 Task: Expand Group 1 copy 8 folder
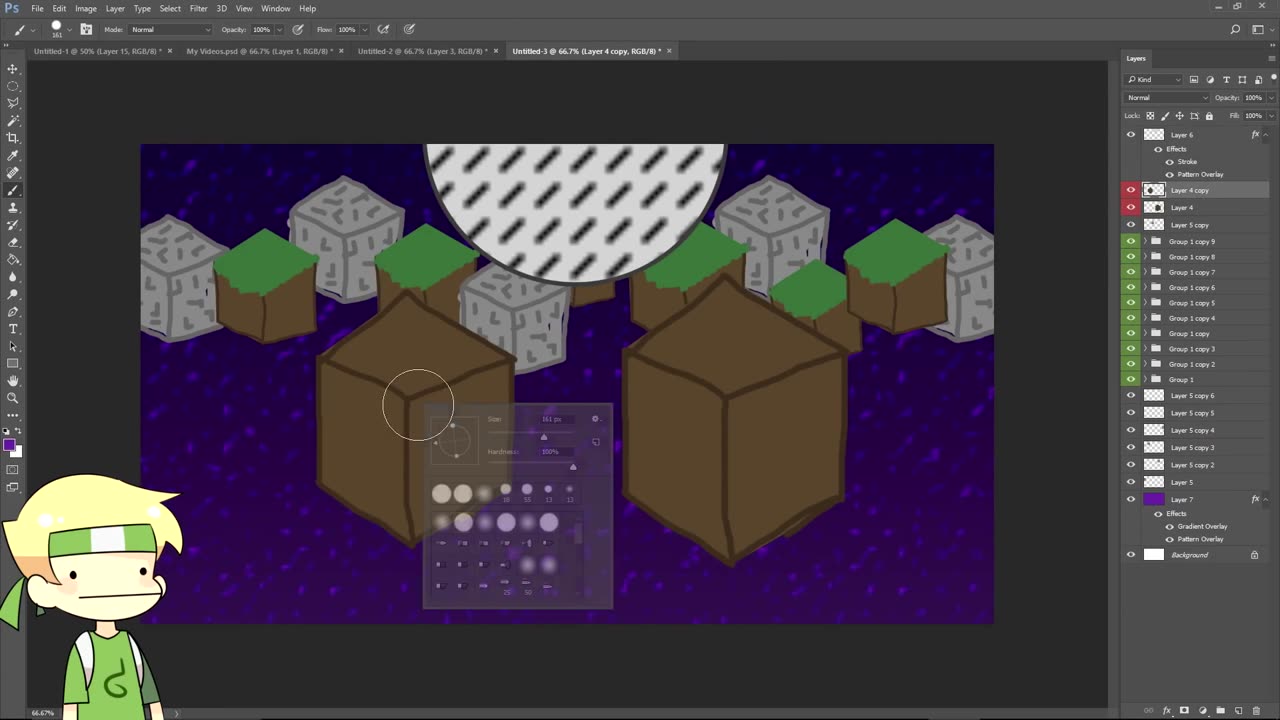(1145, 257)
